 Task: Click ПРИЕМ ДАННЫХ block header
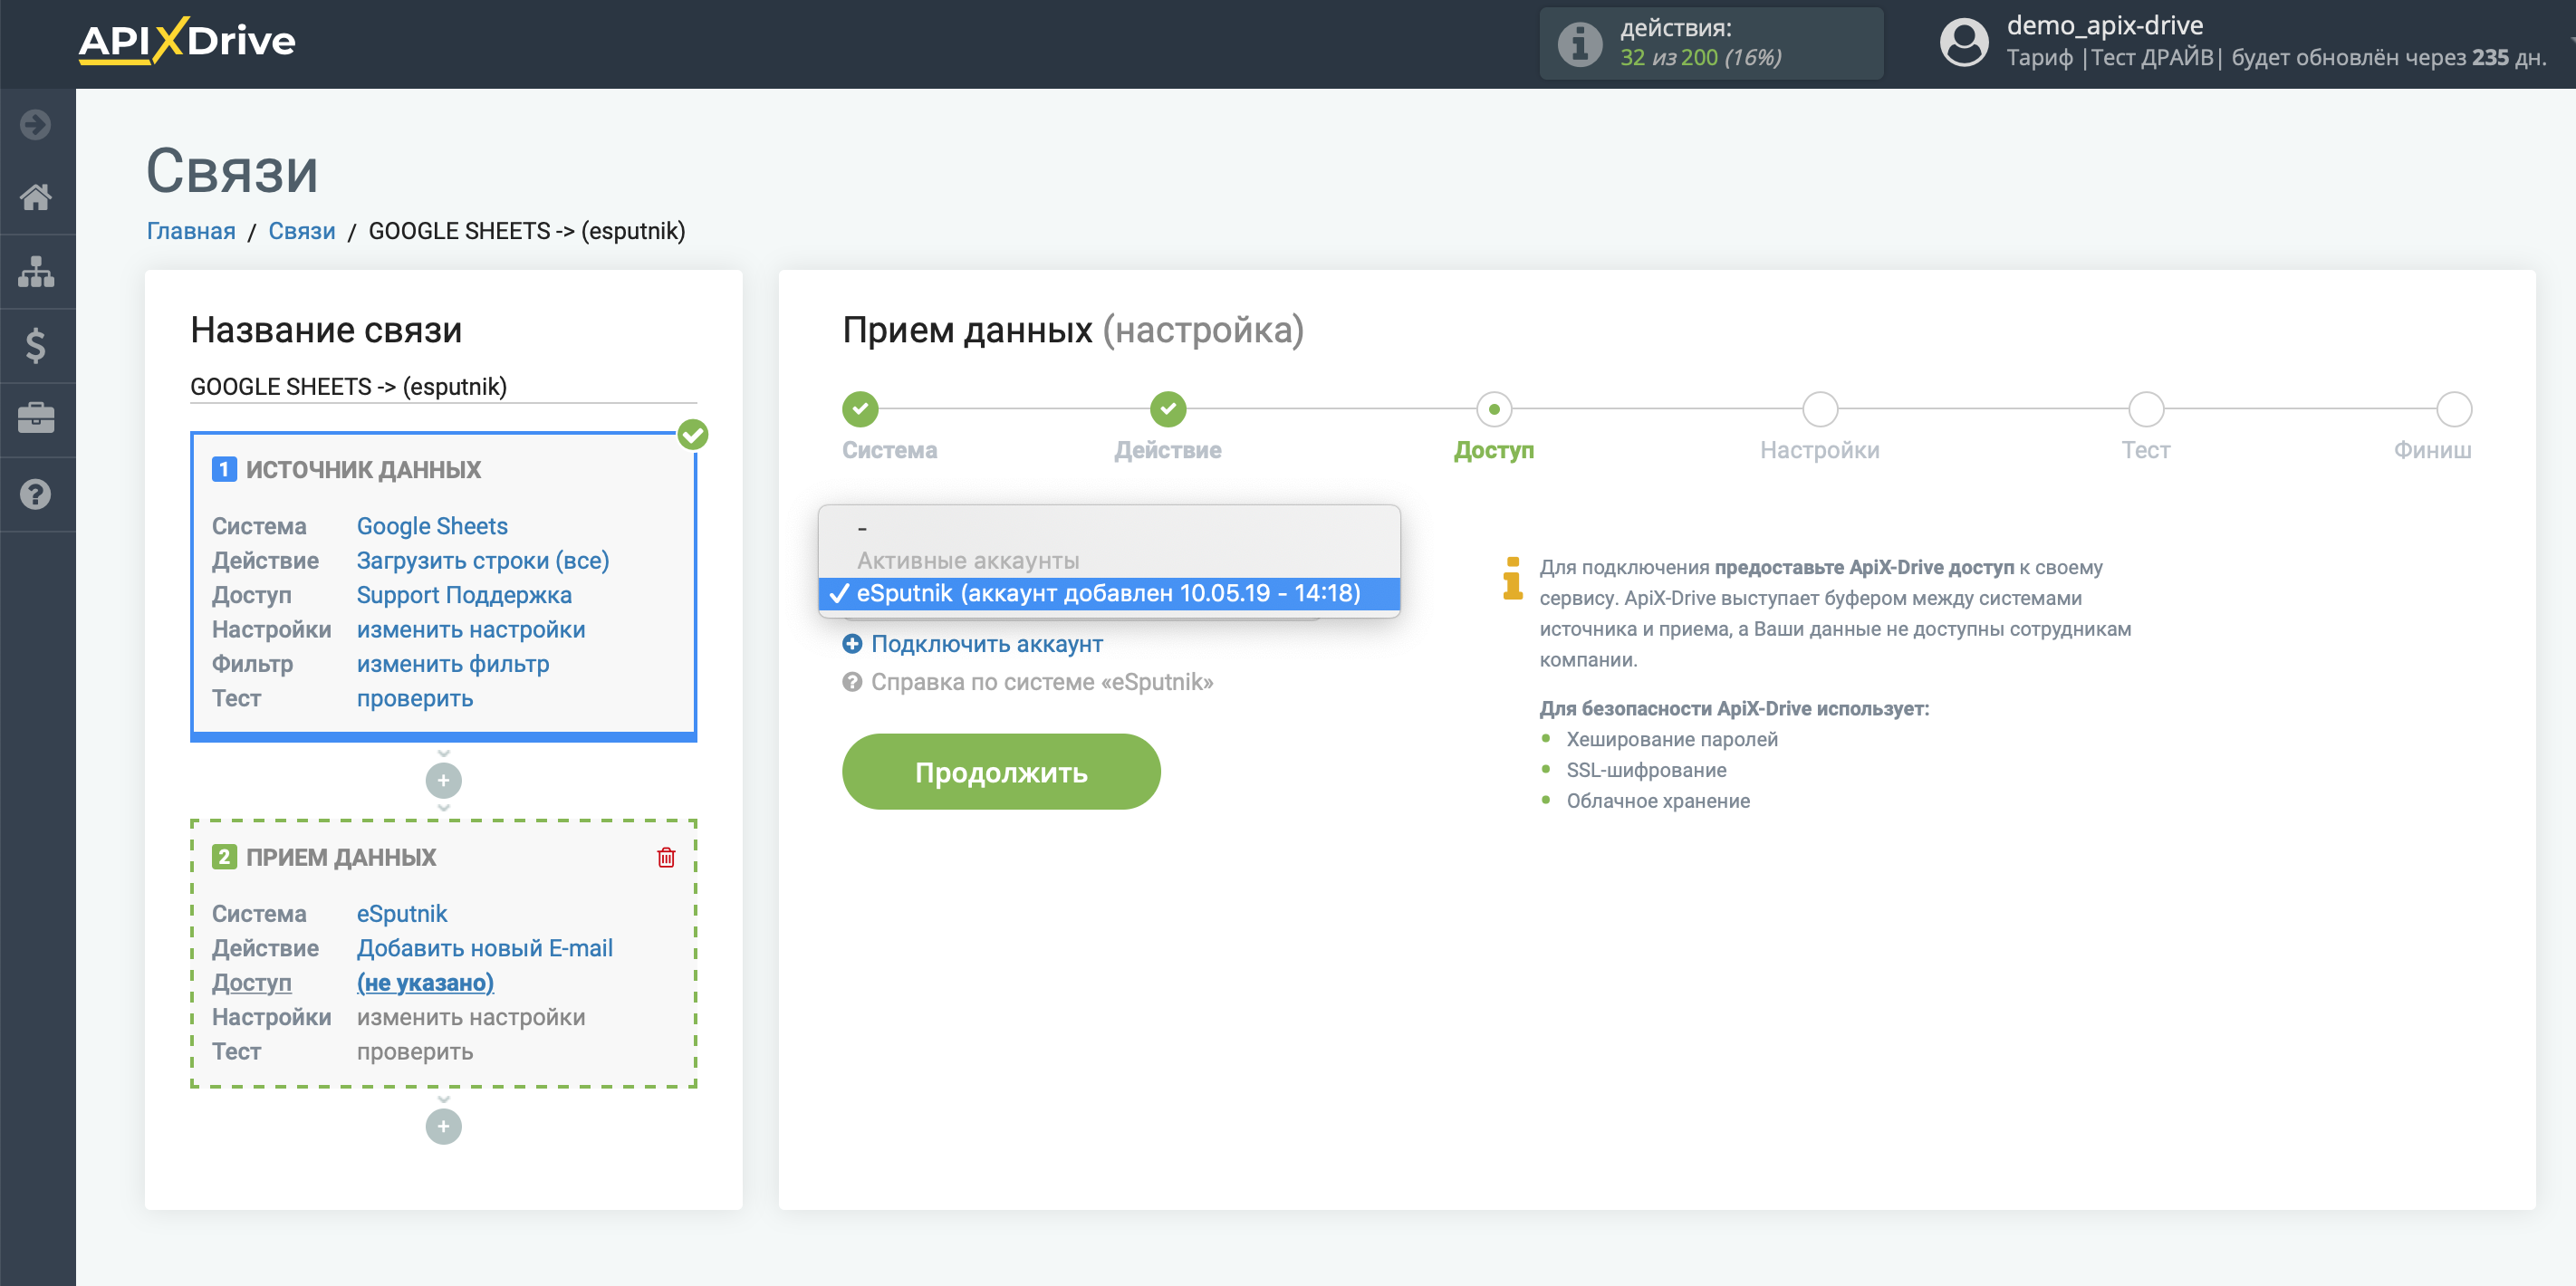tap(341, 857)
